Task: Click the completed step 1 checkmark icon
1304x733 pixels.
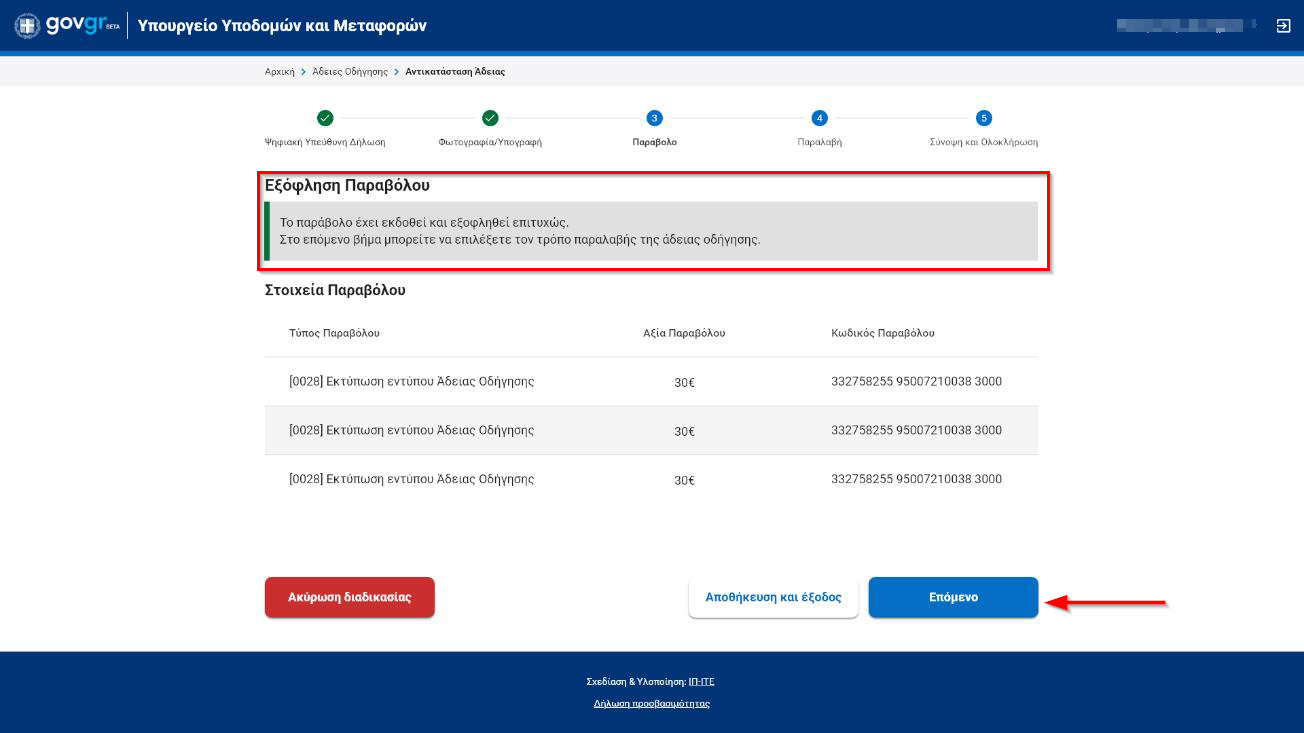Action: coord(325,118)
